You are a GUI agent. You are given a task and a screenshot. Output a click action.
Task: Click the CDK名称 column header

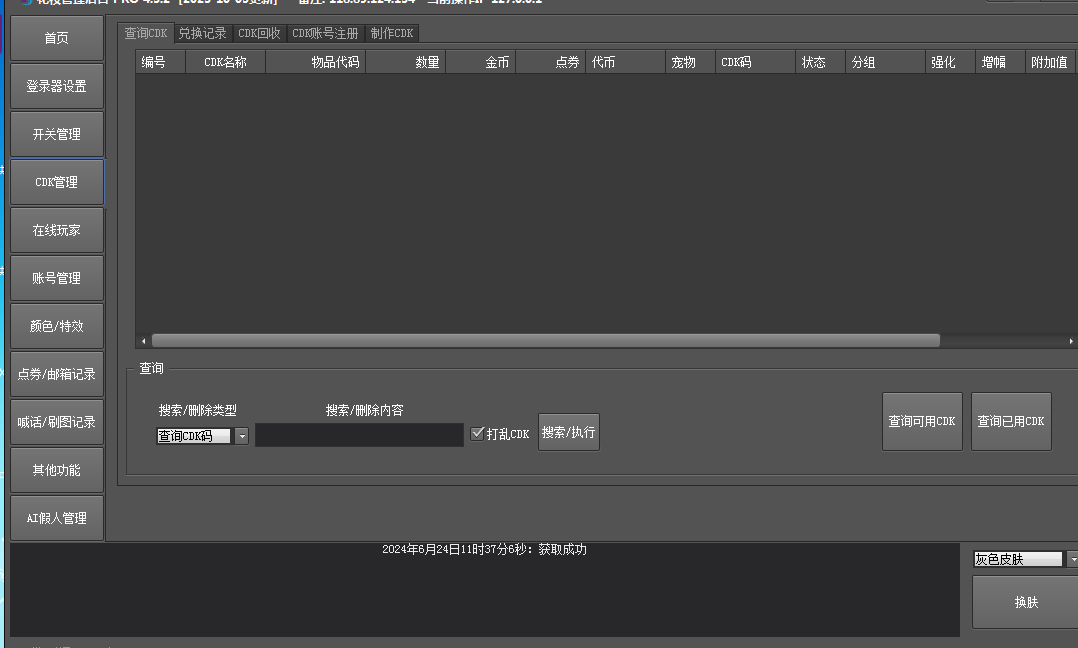pos(225,62)
